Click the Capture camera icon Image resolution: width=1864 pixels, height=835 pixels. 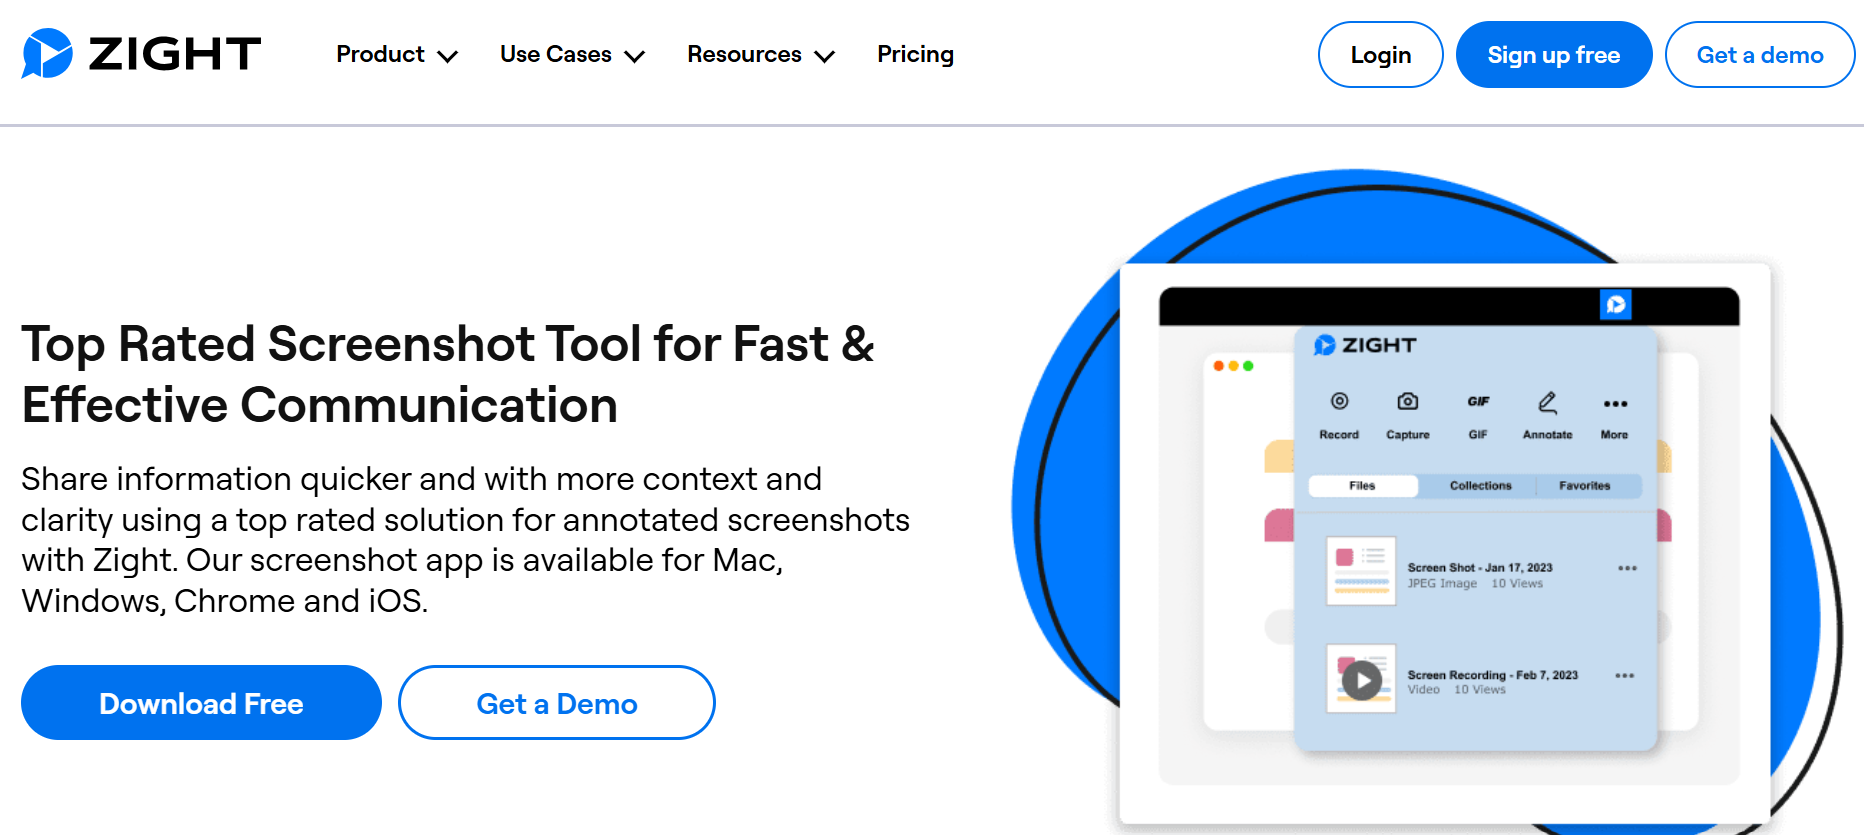[x=1408, y=402]
